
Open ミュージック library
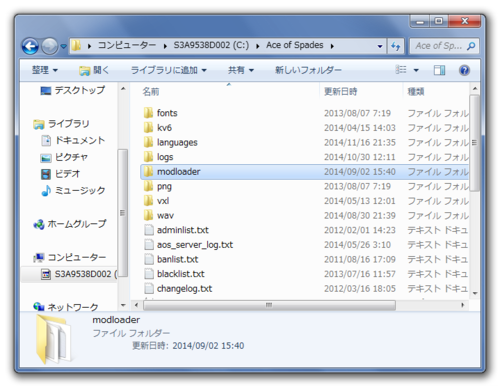coord(73,190)
